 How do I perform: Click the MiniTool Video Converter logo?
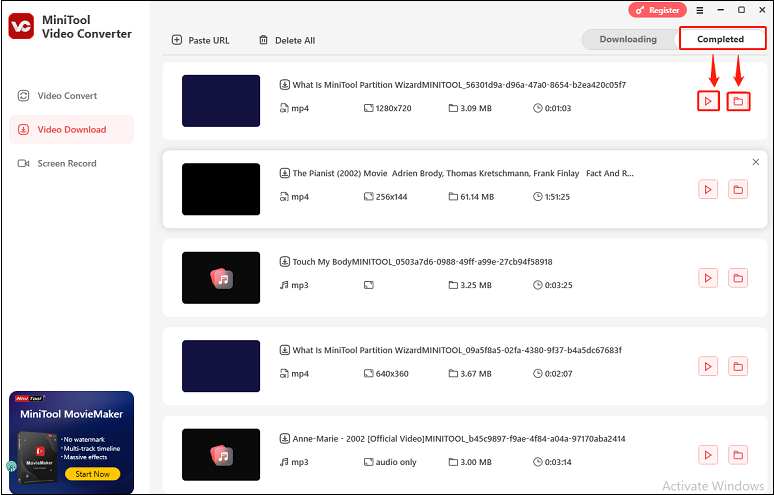pos(21,26)
